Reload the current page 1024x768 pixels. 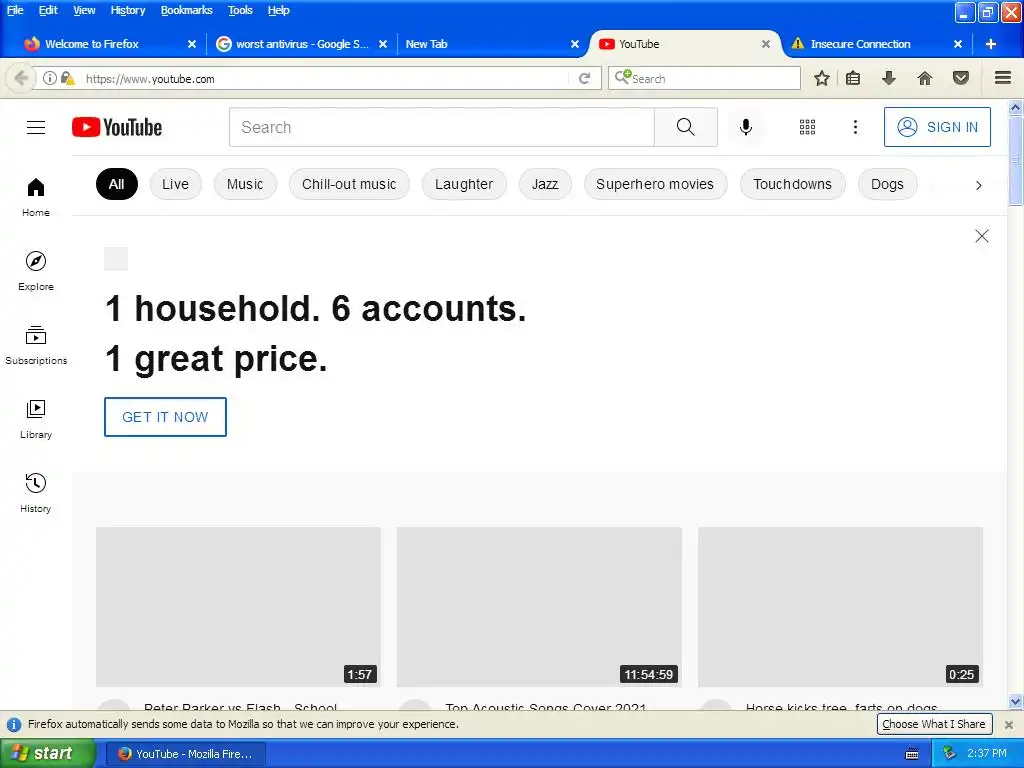(584, 78)
